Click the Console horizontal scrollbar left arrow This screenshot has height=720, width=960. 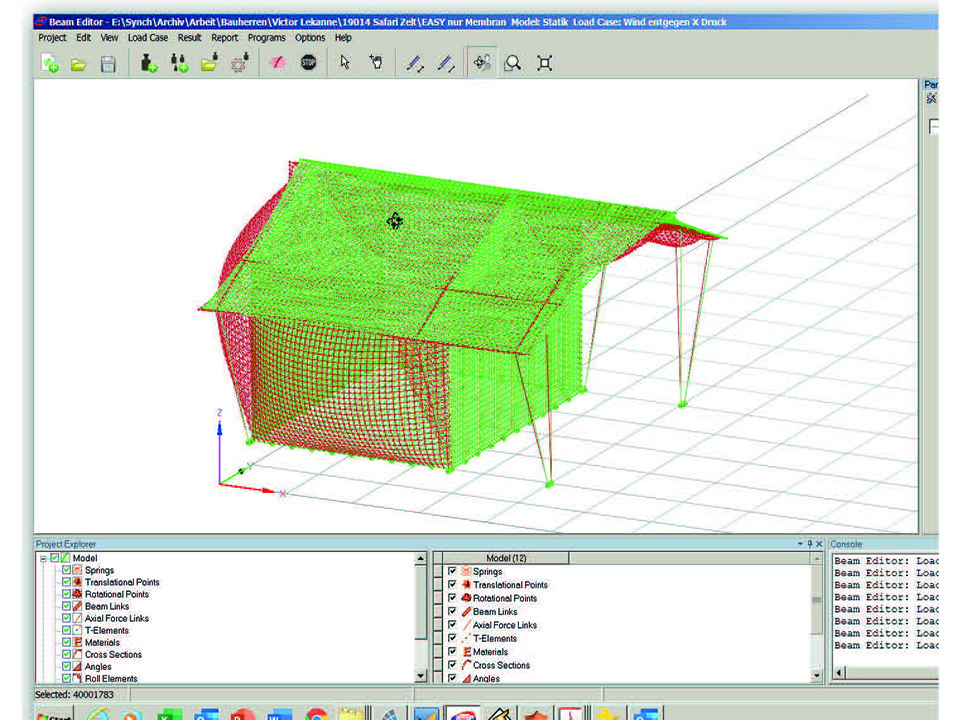(837, 673)
